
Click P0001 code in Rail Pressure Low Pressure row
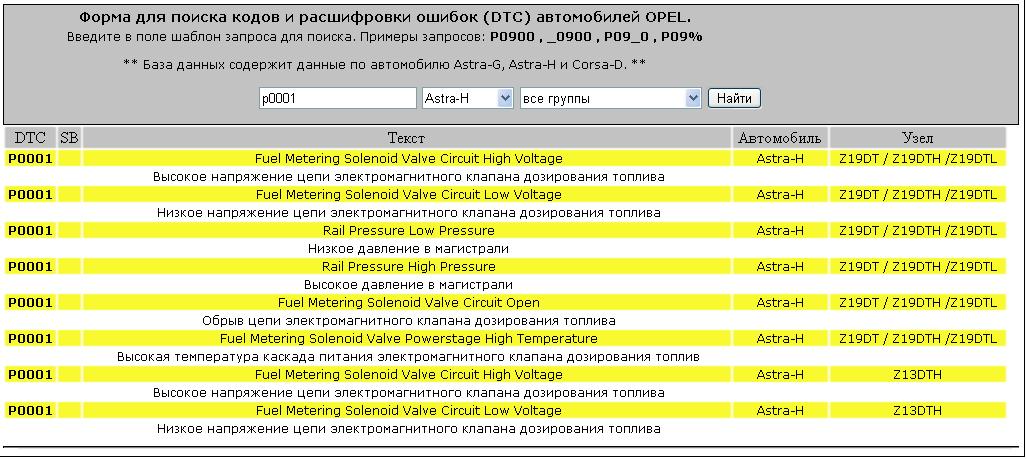(x=30, y=231)
